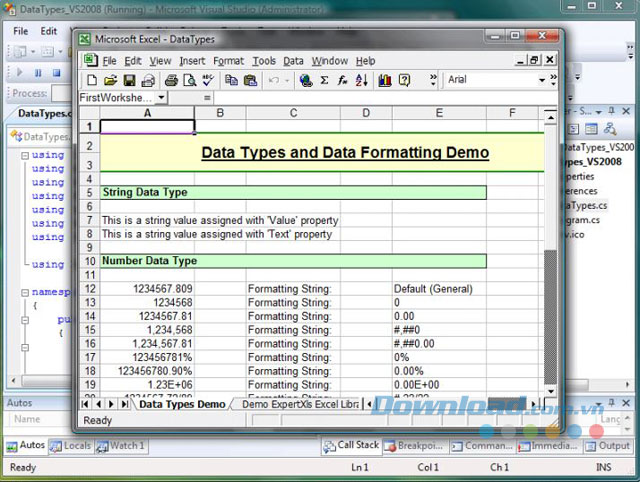Print the sheet using the printer icon

[171, 80]
